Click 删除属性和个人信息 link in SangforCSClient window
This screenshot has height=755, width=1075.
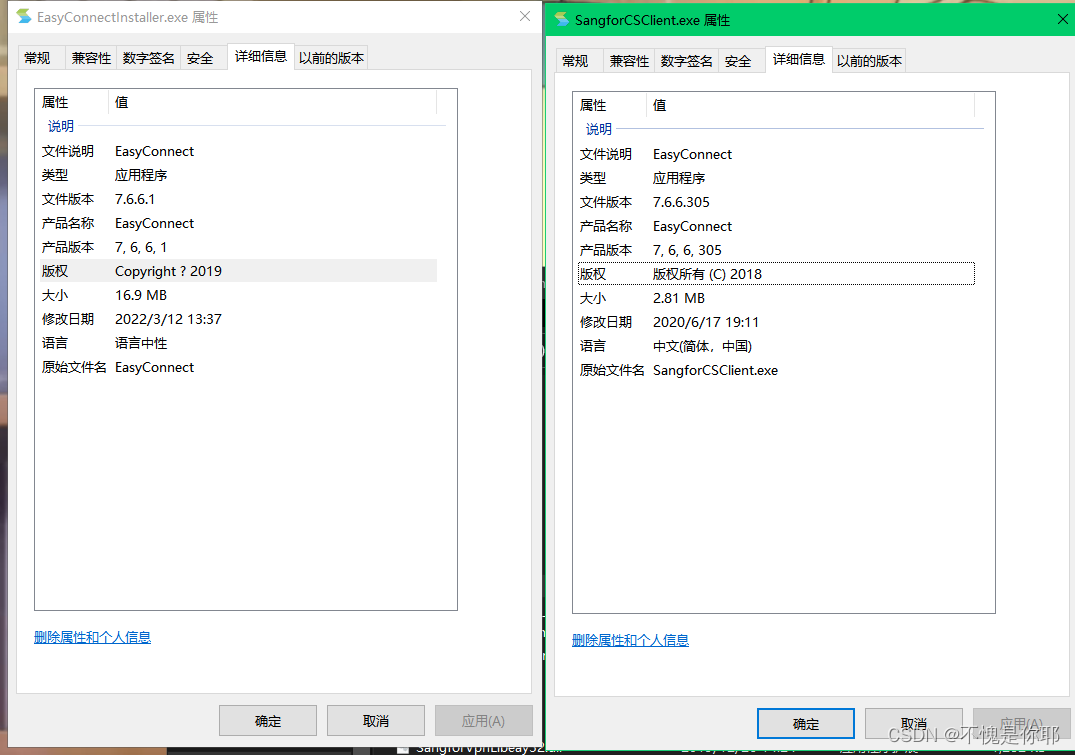[x=630, y=640]
